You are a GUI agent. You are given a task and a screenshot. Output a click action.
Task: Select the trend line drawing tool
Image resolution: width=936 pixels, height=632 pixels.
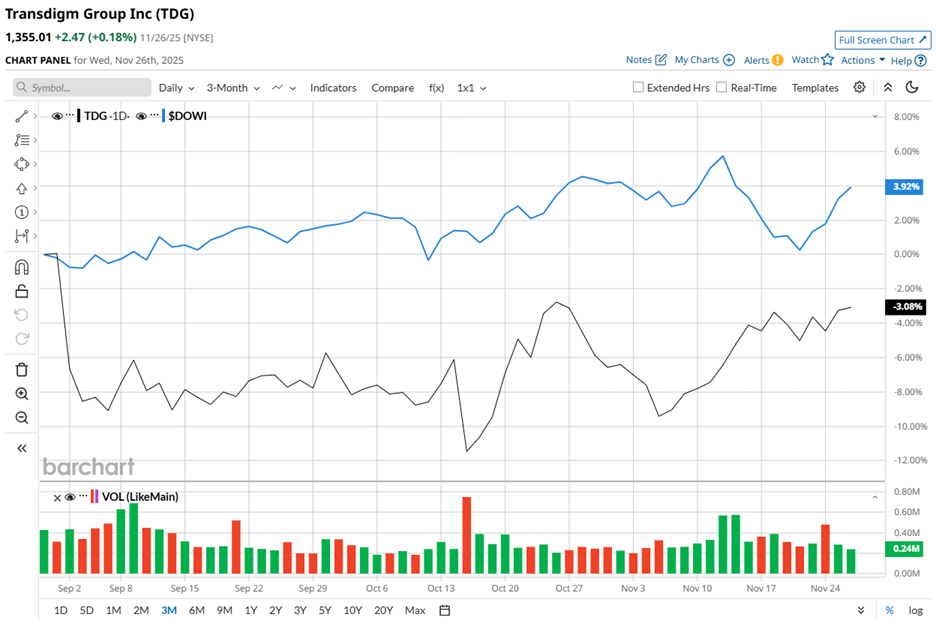point(21,116)
